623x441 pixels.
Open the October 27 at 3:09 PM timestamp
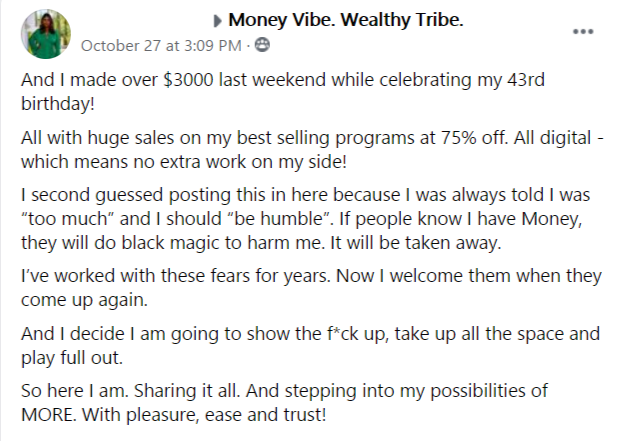point(161,45)
